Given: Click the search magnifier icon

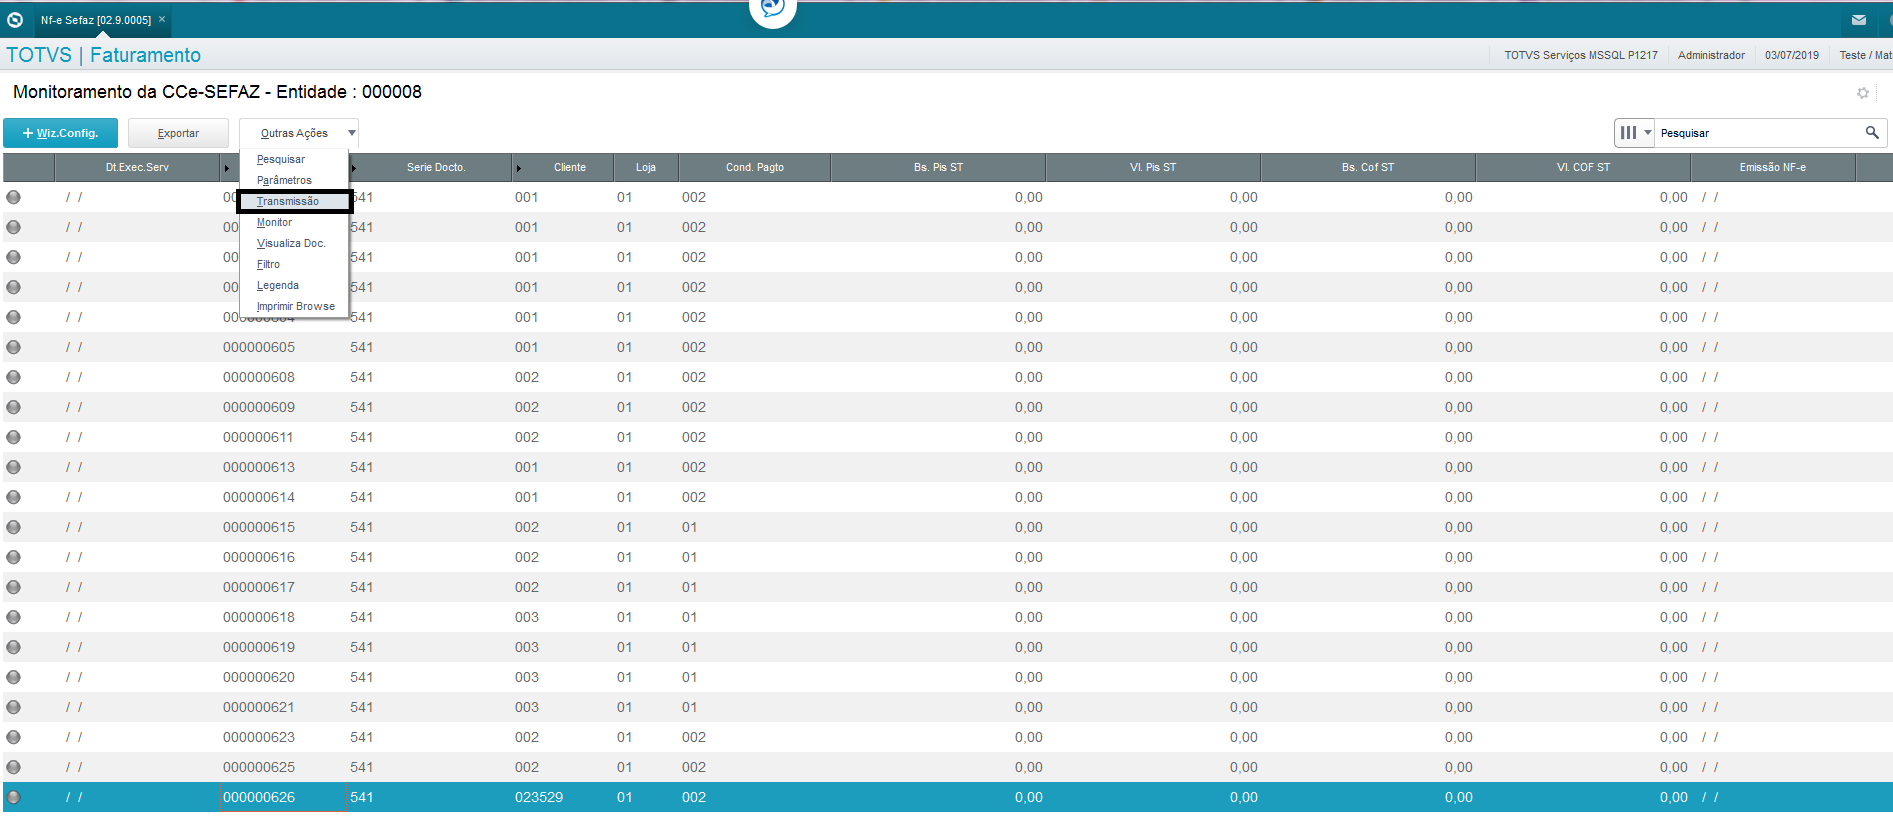Looking at the screenshot, I should [1872, 132].
